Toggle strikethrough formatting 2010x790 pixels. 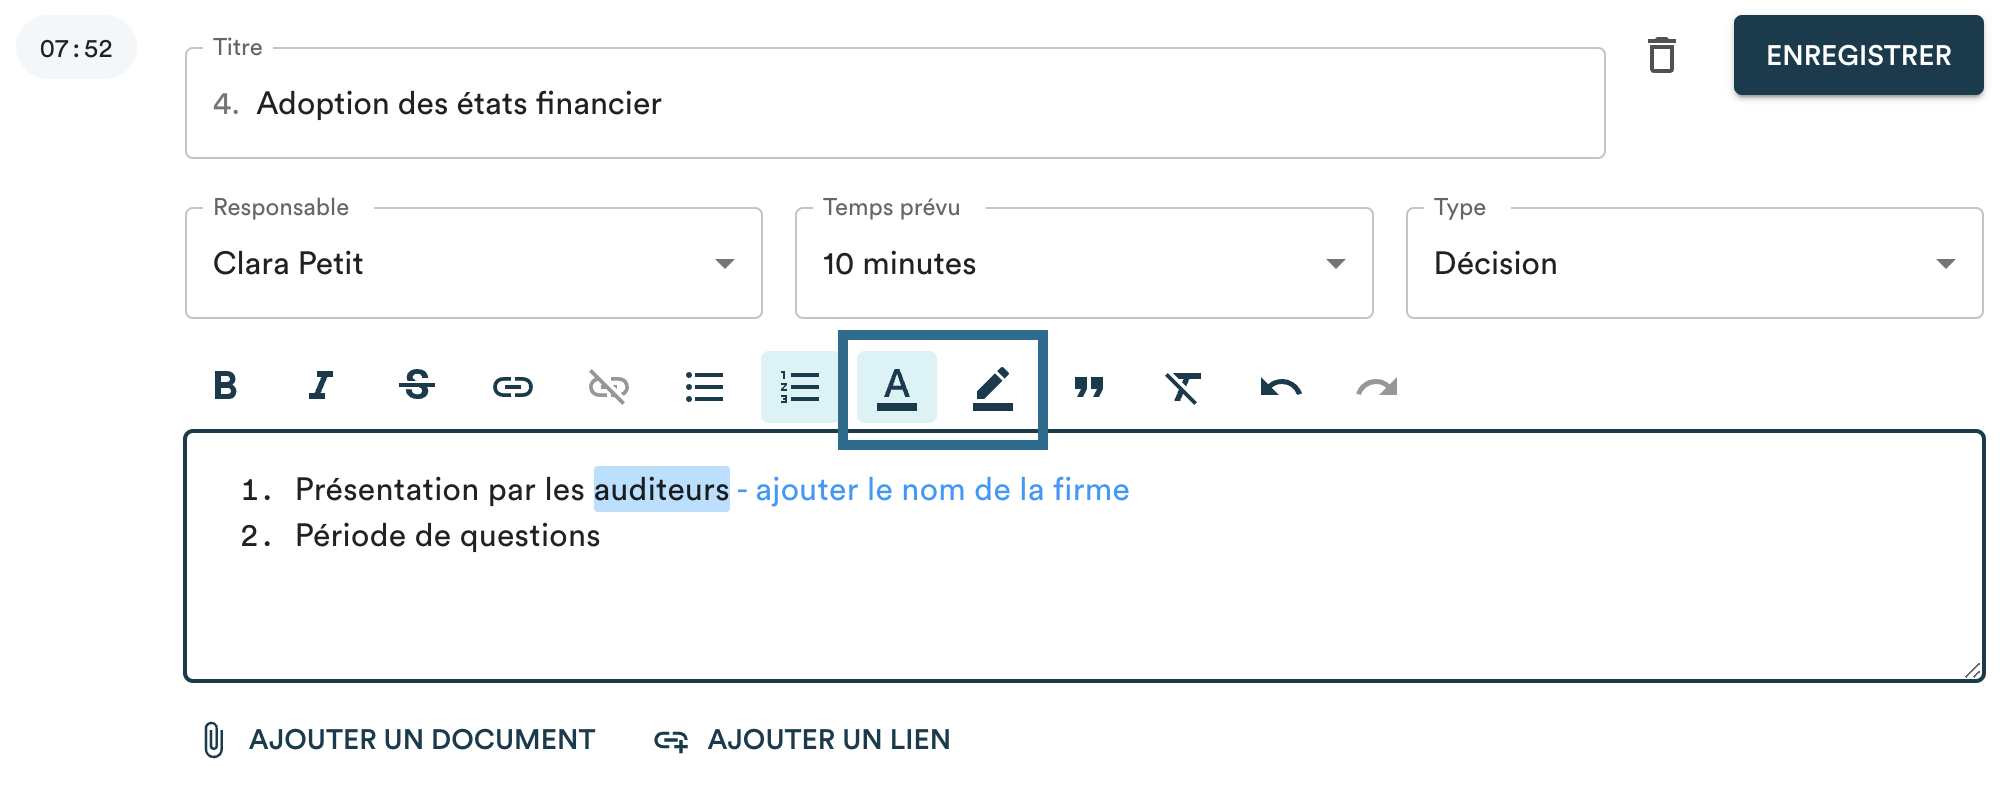tap(417, 386)
